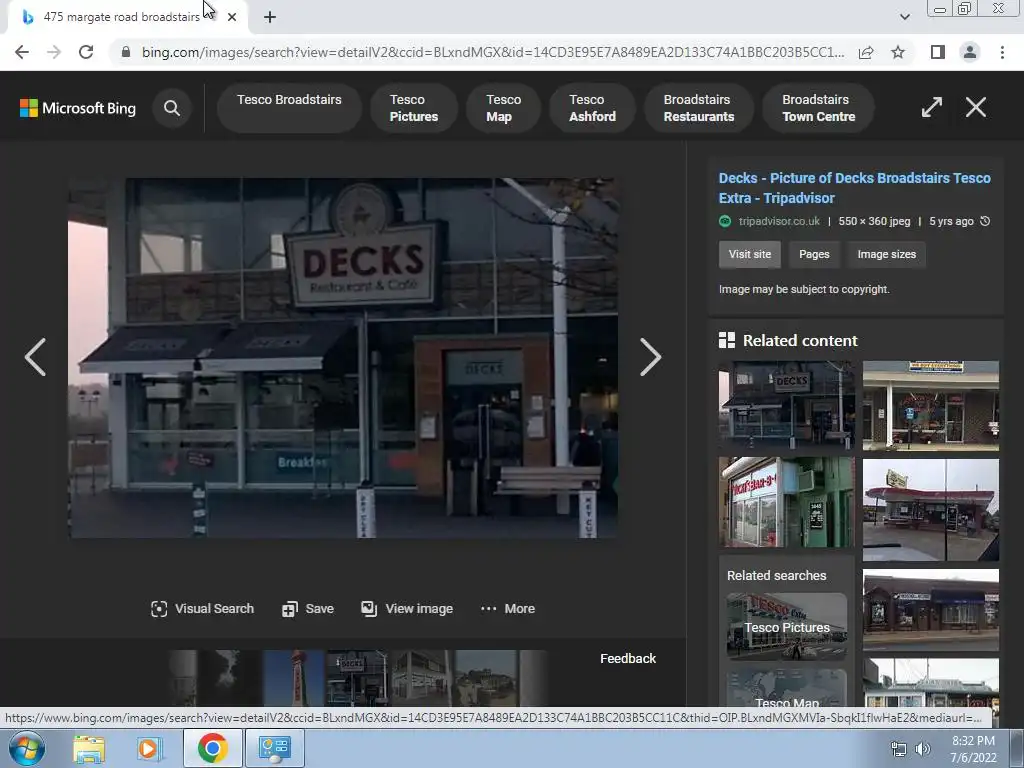
Task: Save the image to collection
Action: pyautogui.click(x=308, y=609)
